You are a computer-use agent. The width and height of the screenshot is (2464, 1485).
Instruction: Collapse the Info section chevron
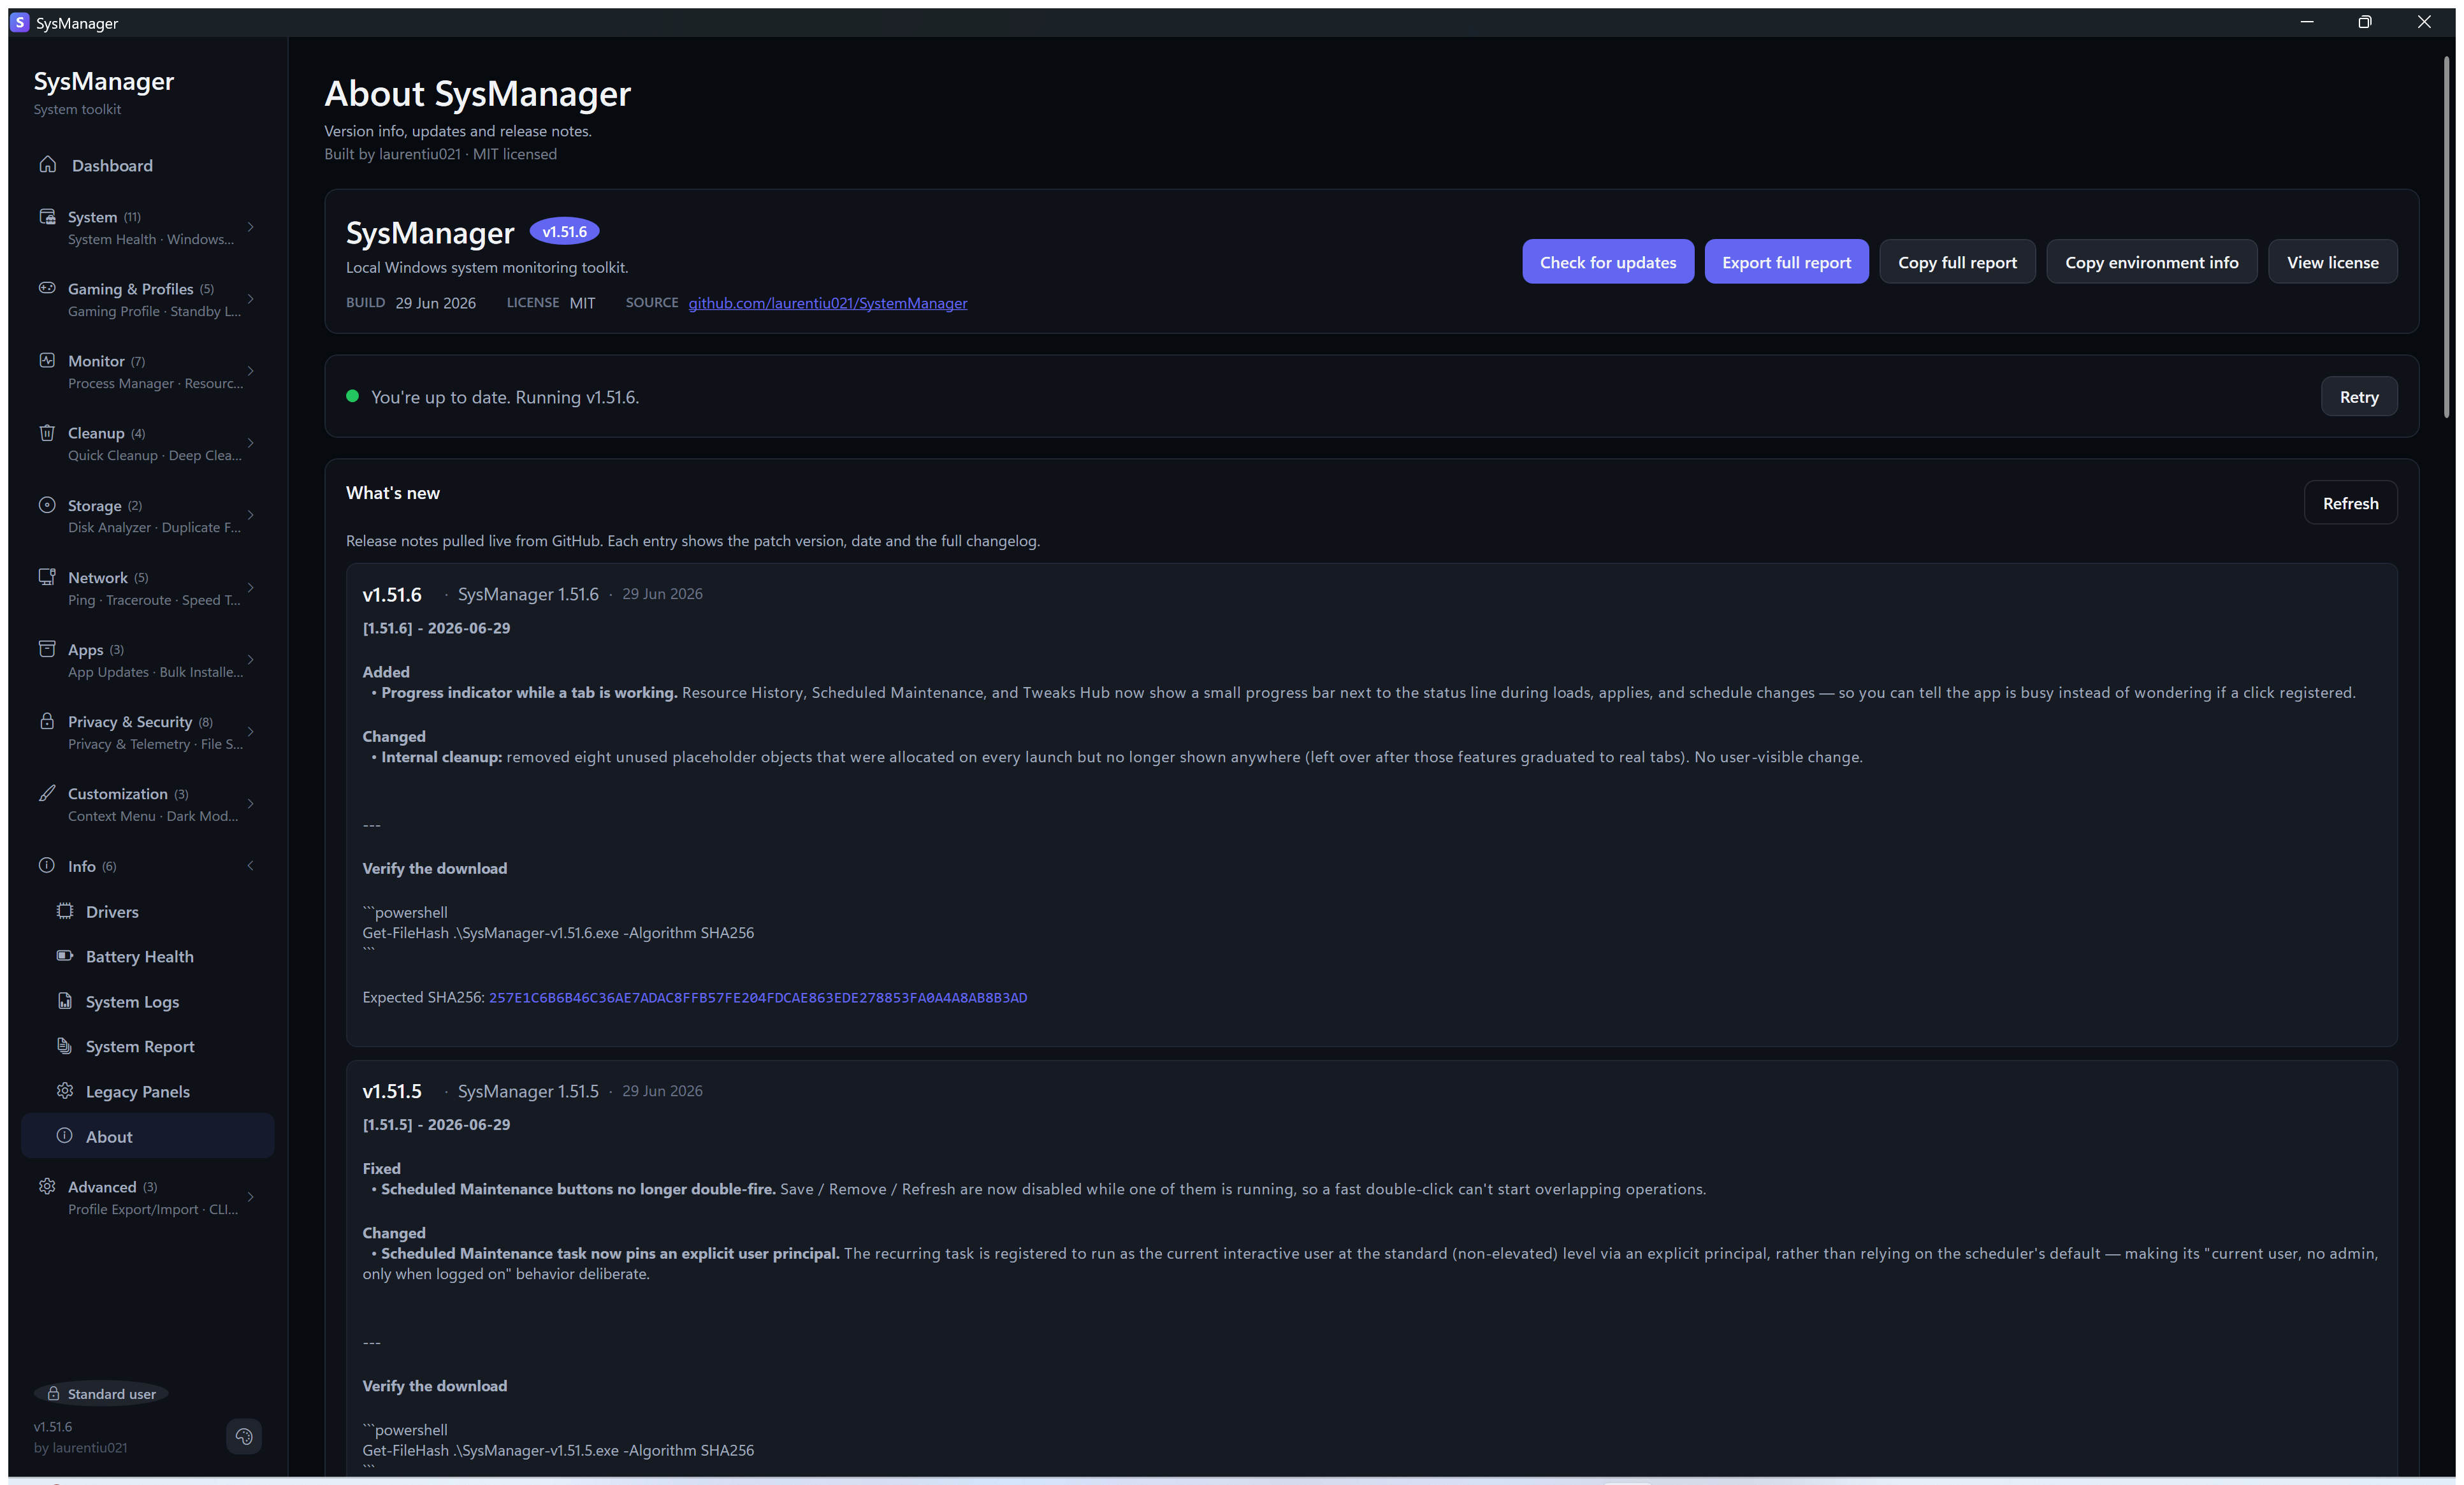[251, 866]
